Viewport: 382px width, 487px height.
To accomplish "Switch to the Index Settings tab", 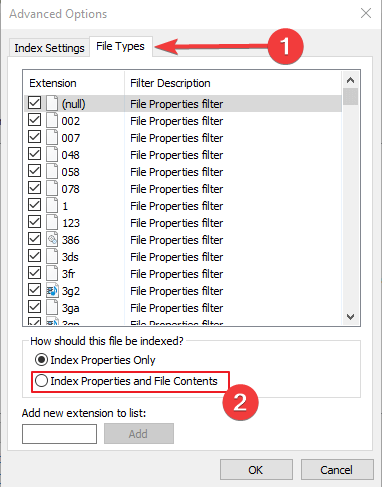I will pos(49,48).
